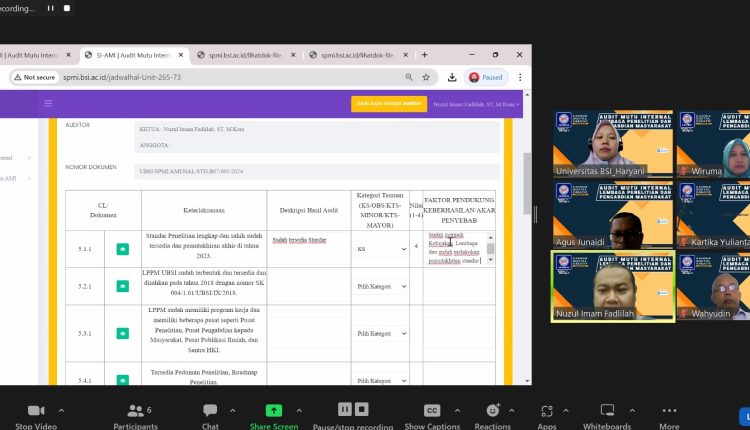750x430 pixels.
Task: Open video options arrow beside Stop Video
Action: click(x=61, y=410)
